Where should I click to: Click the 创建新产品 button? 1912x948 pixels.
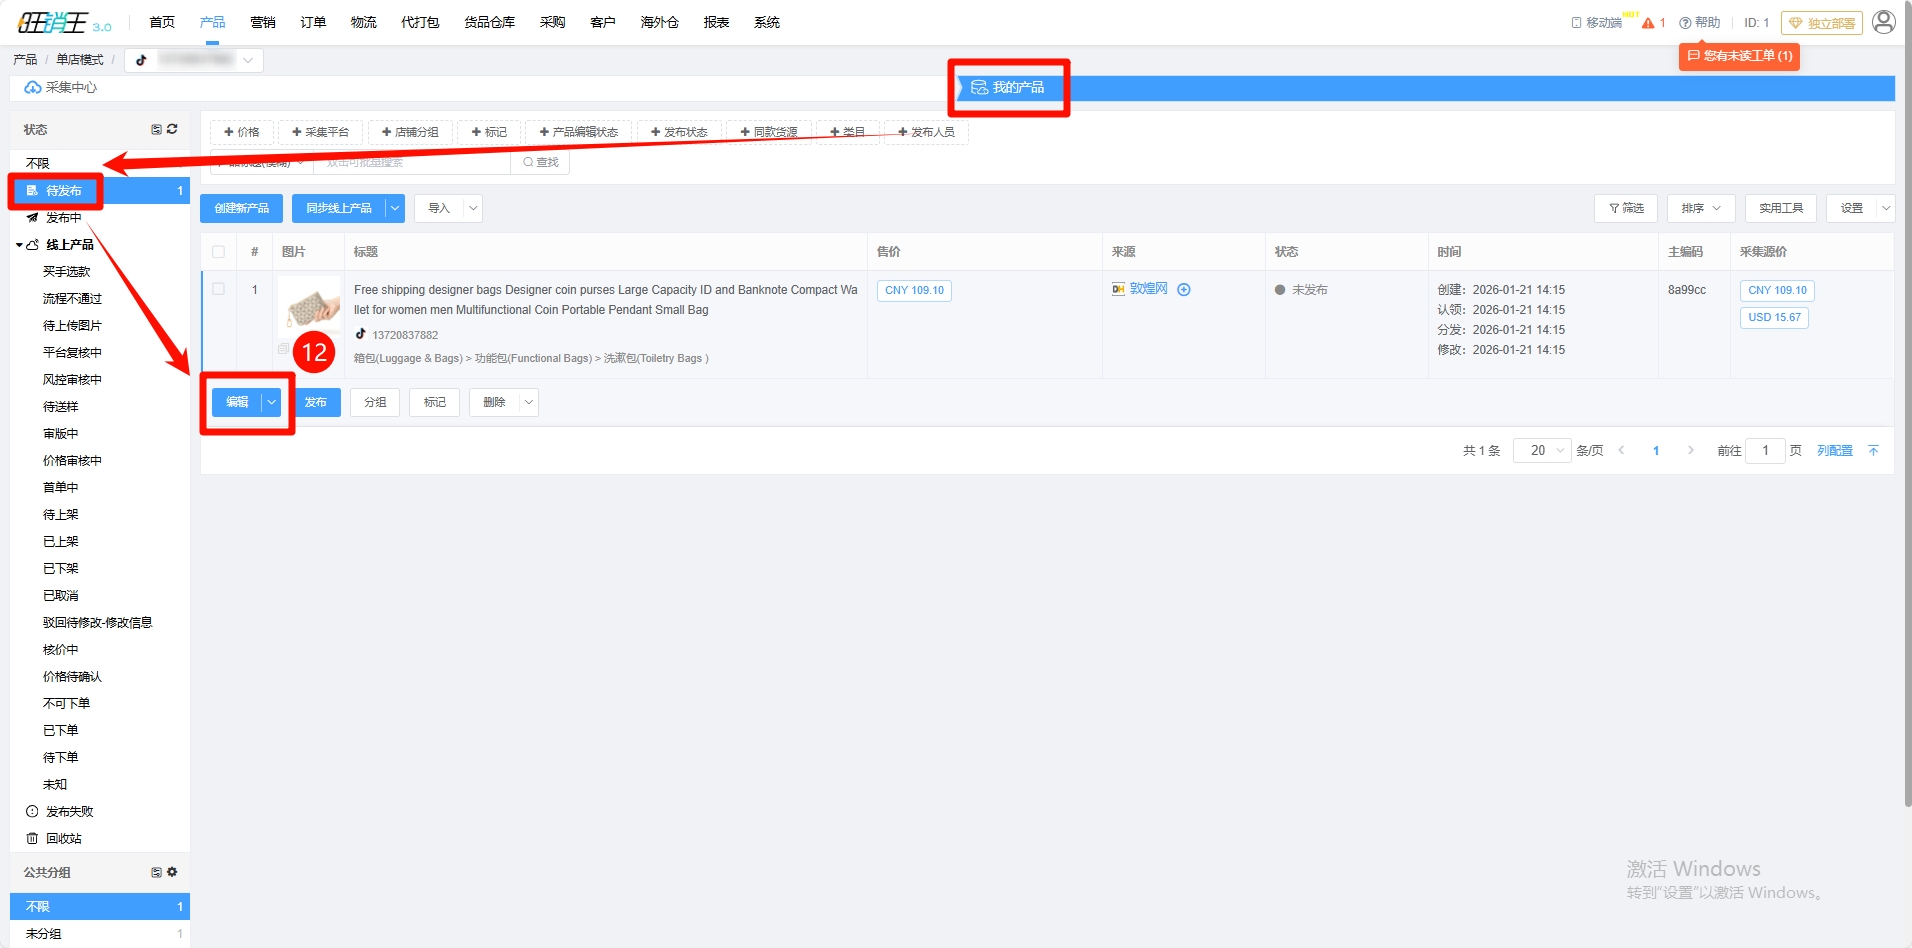pos(241,208)
